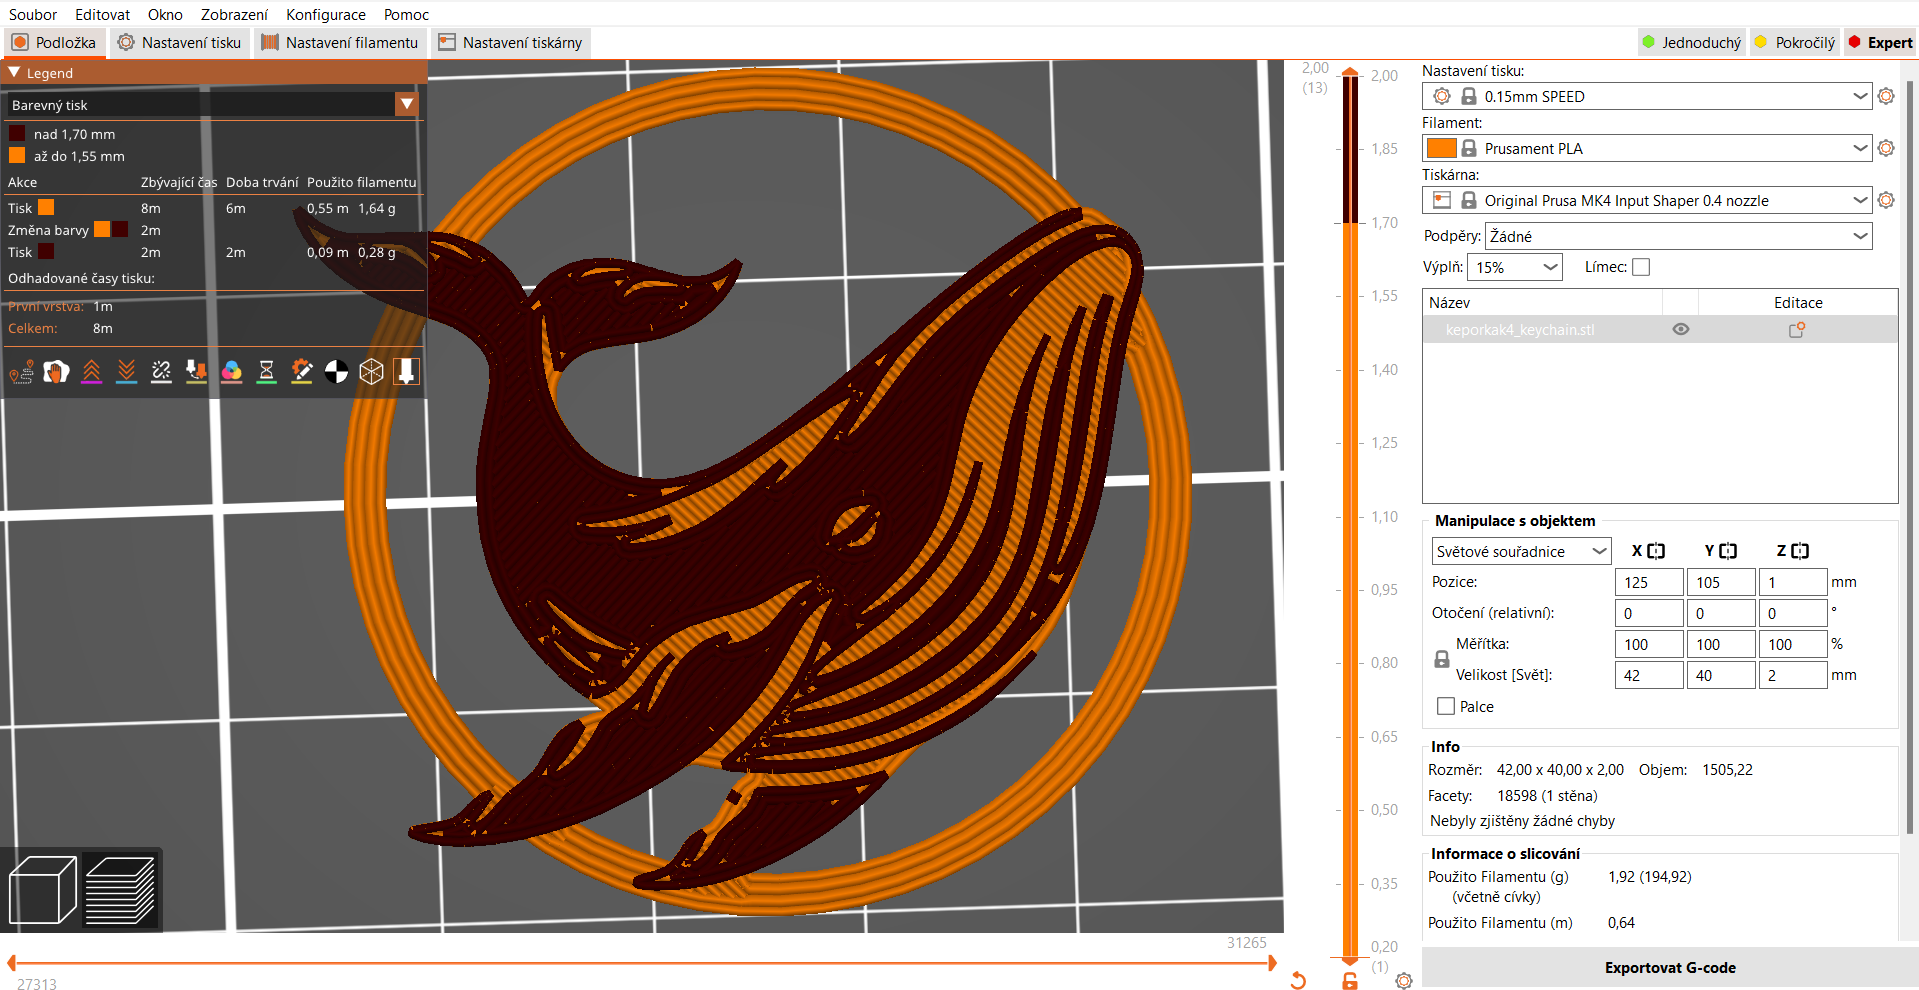Click edit icon for keporkak4_keychain.stl

(x=1797, y=329)
